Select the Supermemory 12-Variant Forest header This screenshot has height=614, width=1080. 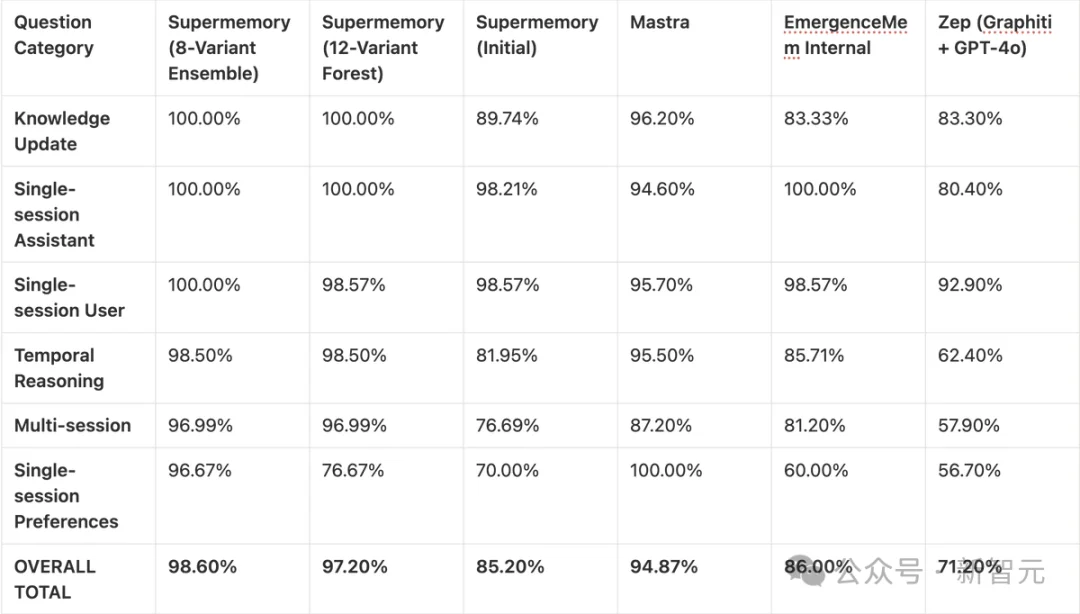coord(383,47)
